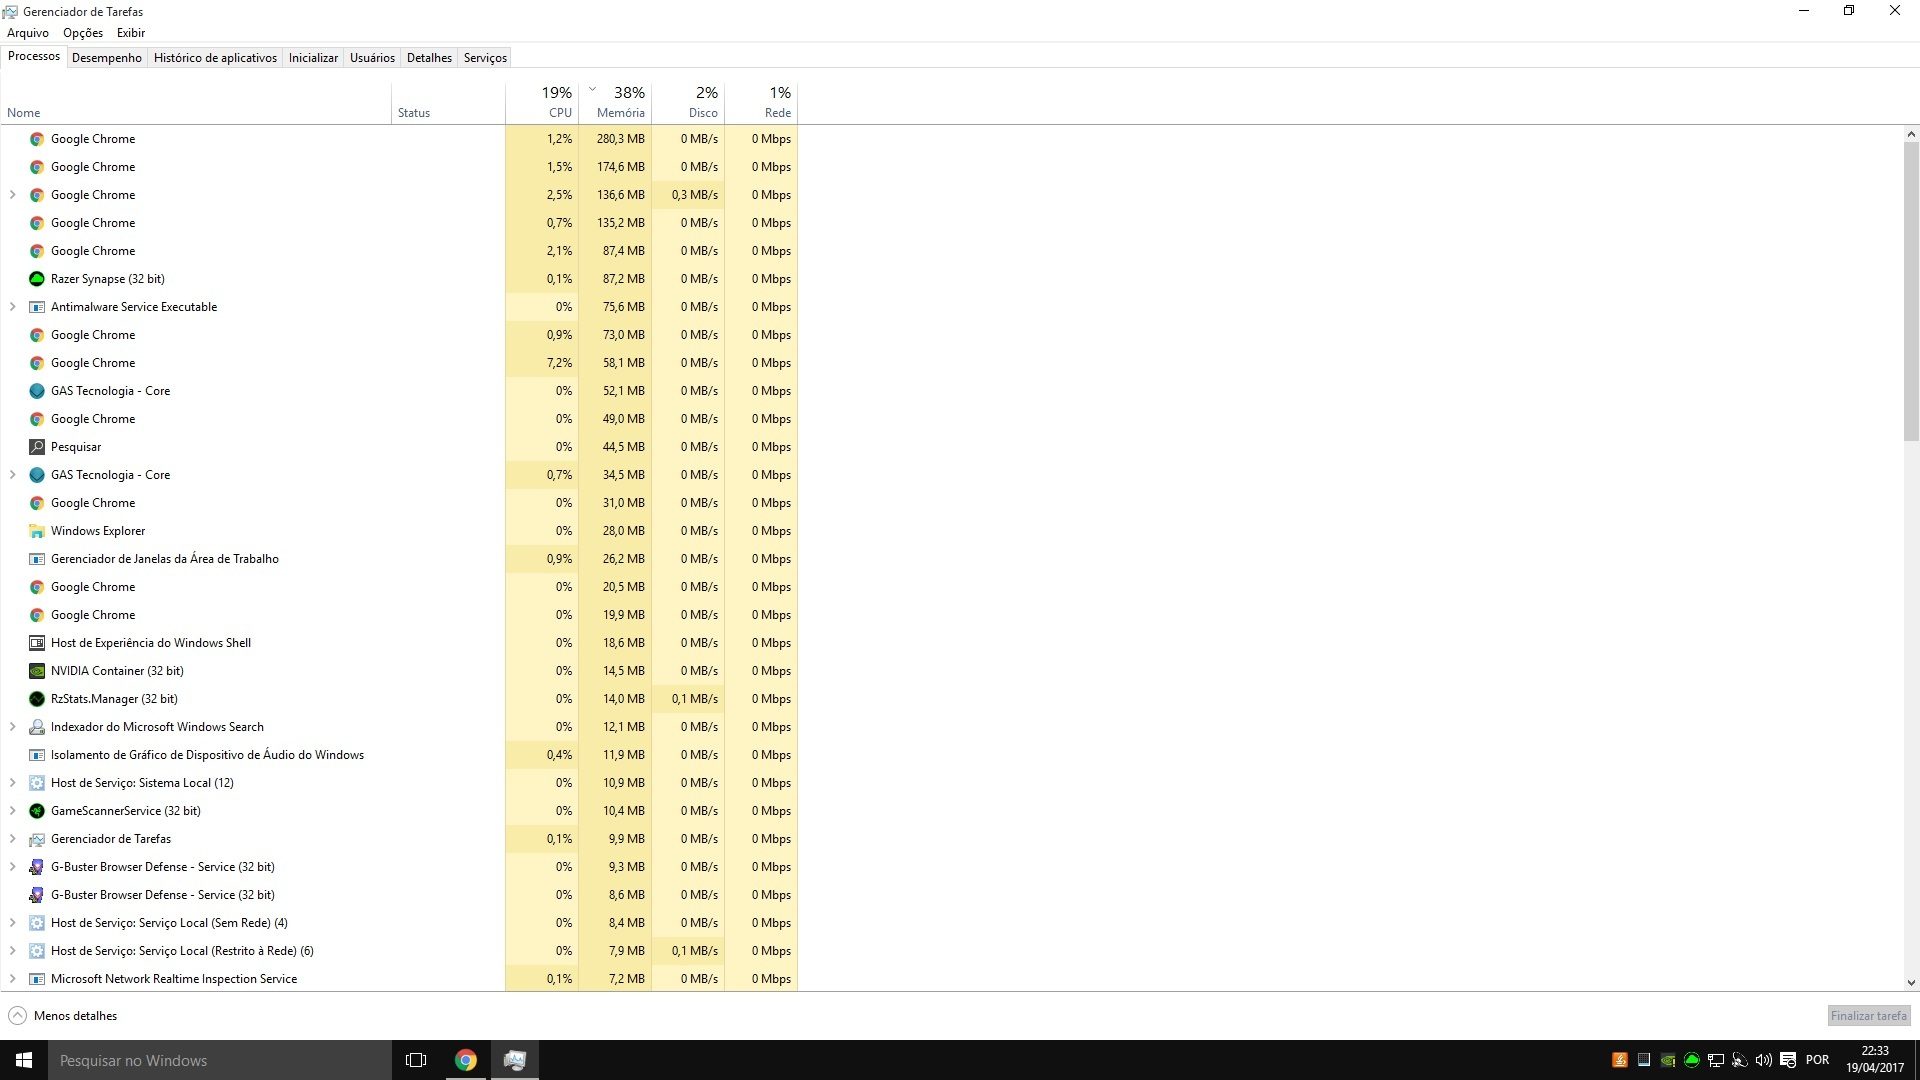The width and height of the screenshot is (1920, 1080).
Task: Open the Exibir menu
Action: click(131, 33)
